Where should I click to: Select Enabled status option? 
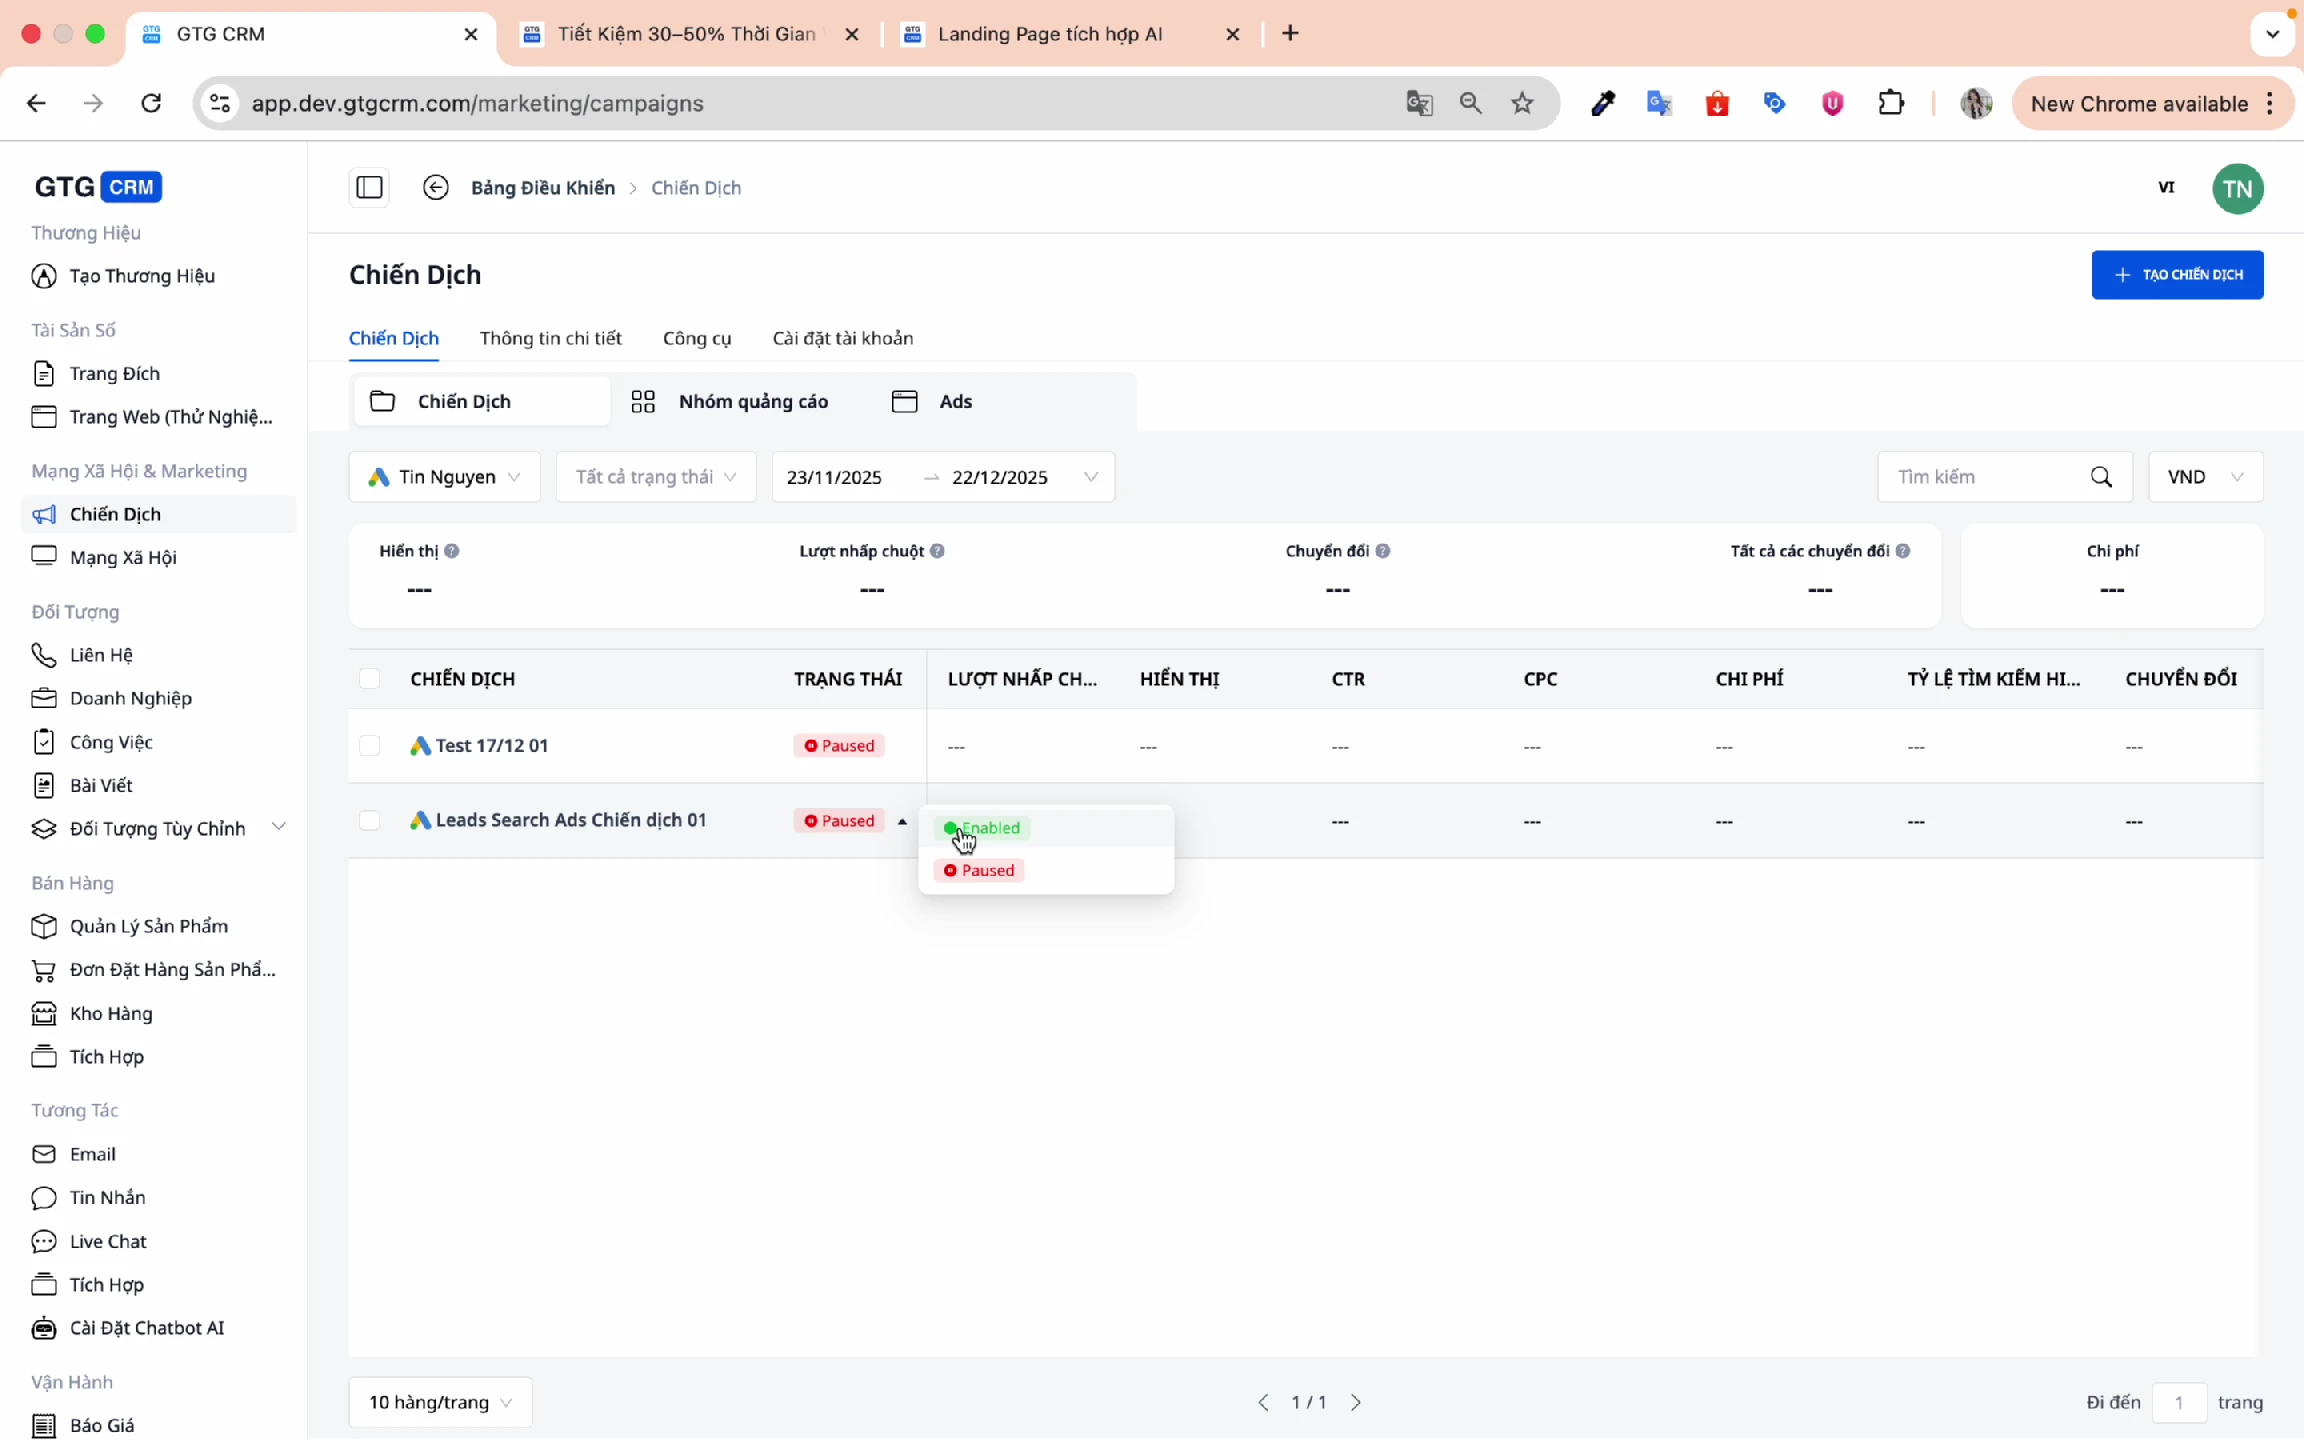pyautogui.click(x=983, y=828)
